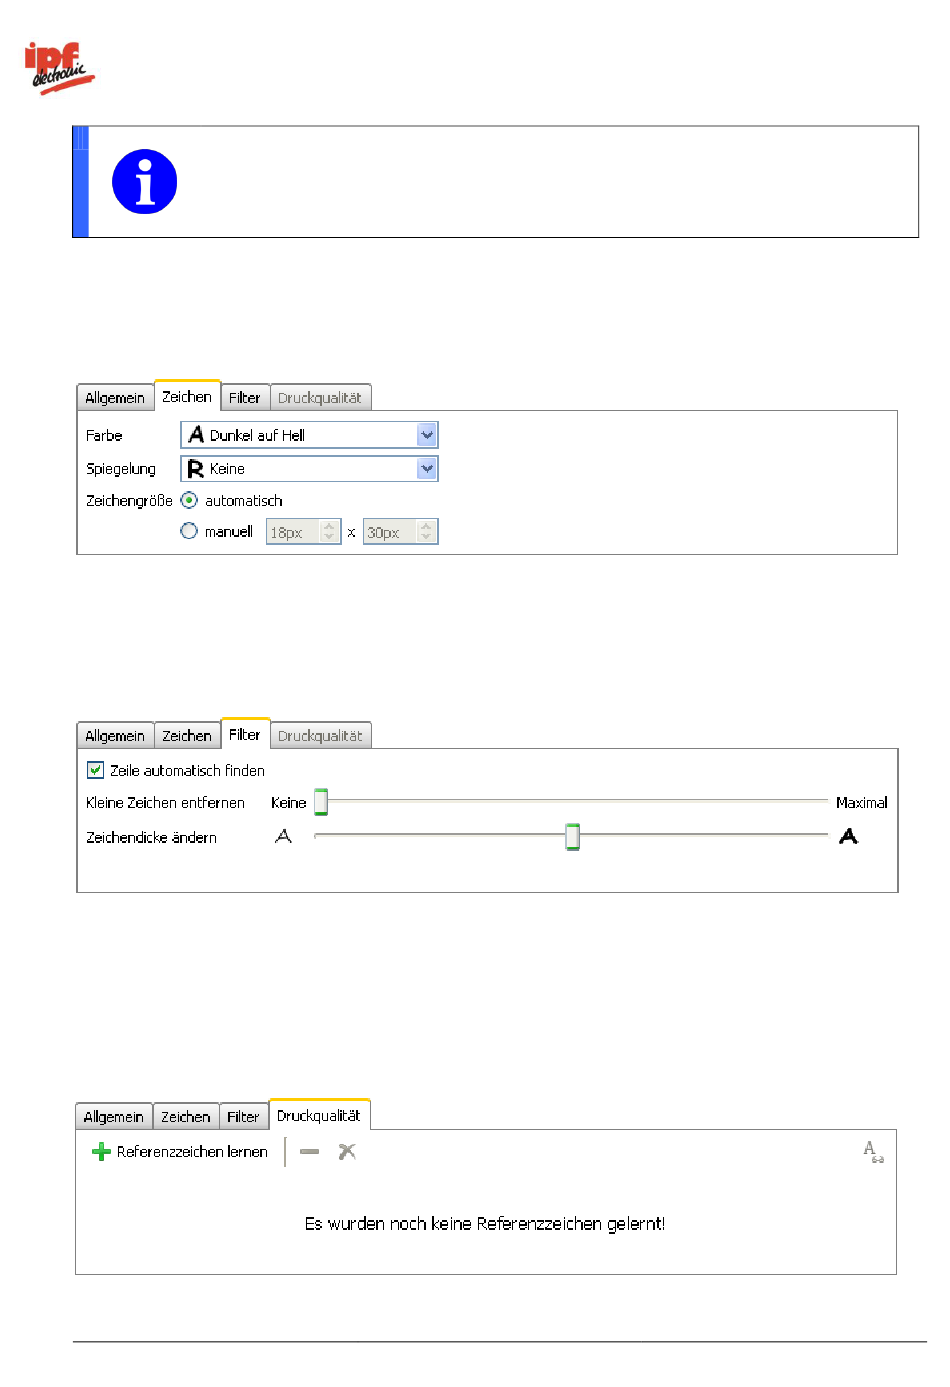Click Referenzzeichen lernen button
Image resolution: width=950 pixels, height=1387 pixels.
(x=191, y=1152)
